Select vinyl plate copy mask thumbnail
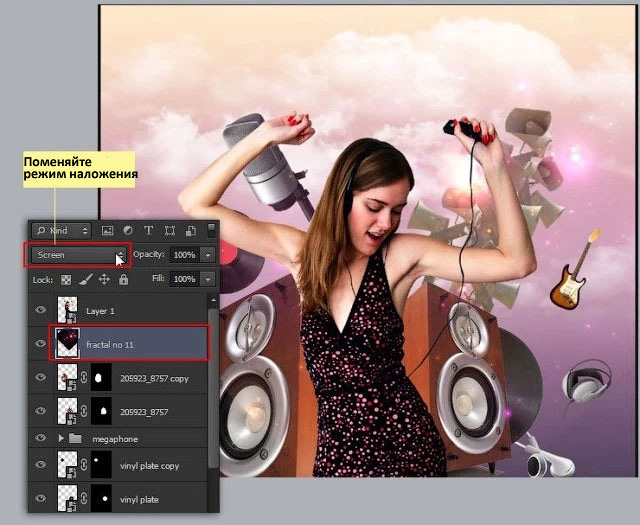The width and height of the screenshot is (640, 525). [101, 465]
